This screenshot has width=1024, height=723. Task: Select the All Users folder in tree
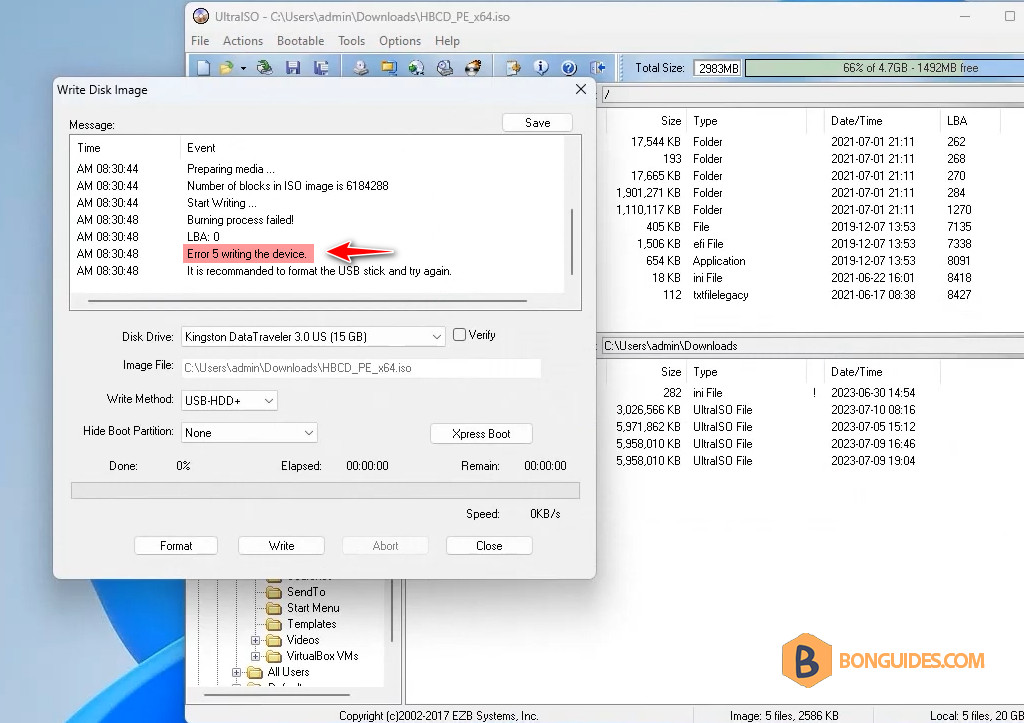tap(288, 672)
